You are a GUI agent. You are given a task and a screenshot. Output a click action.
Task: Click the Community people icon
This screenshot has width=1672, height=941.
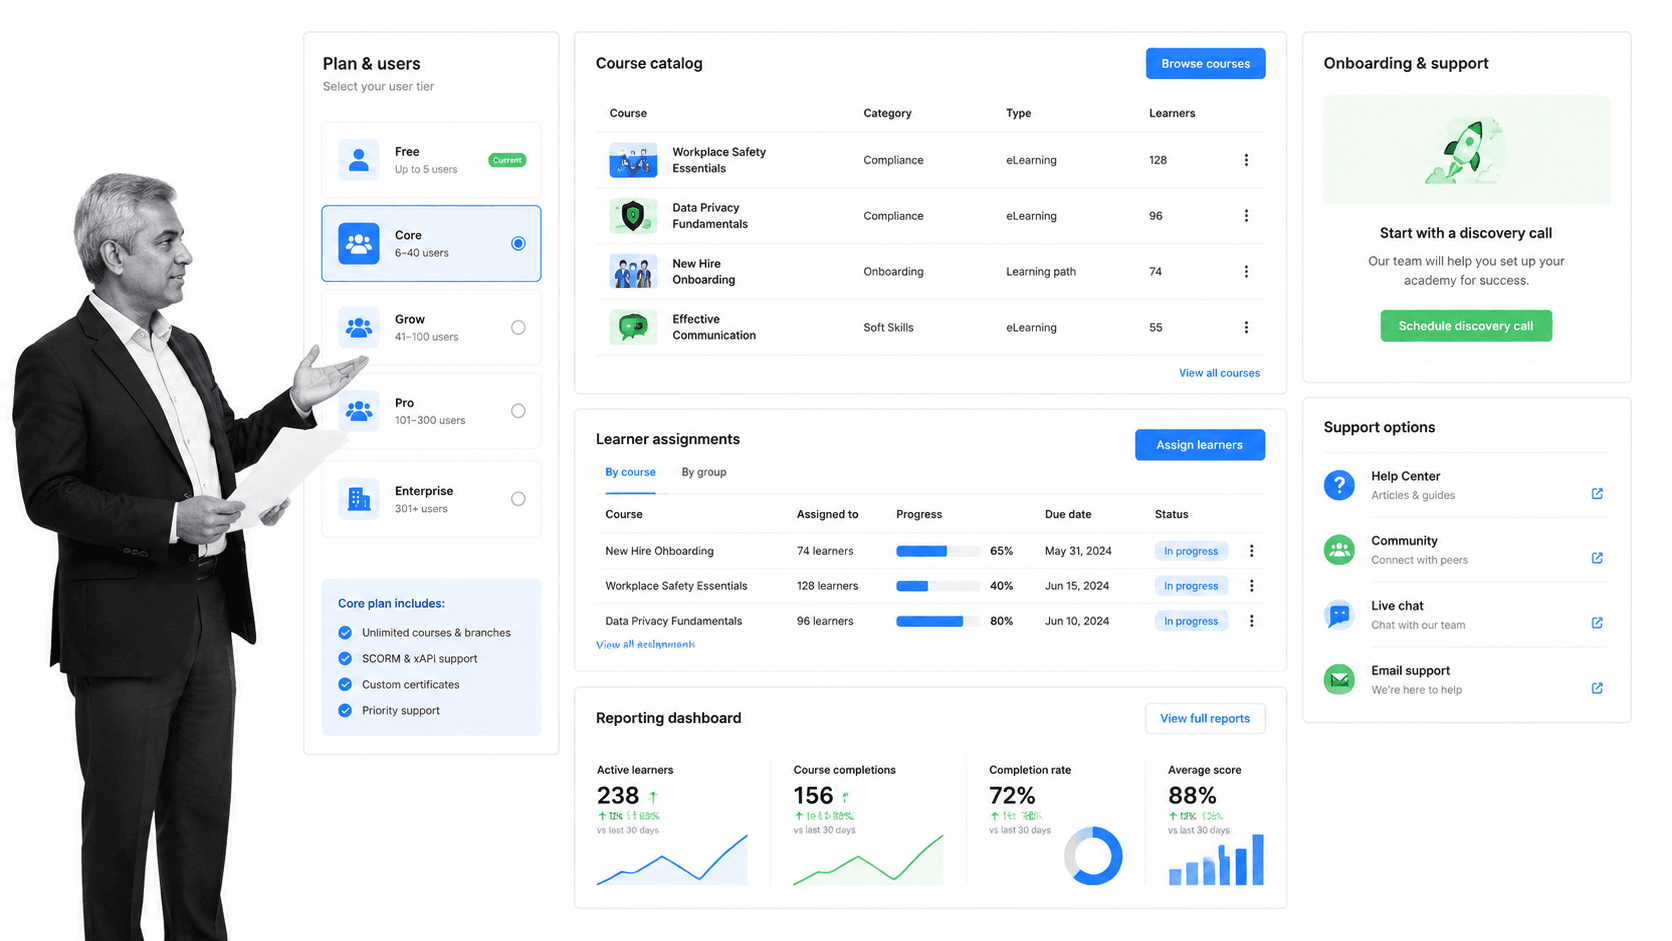click(x=1339, y=550)
